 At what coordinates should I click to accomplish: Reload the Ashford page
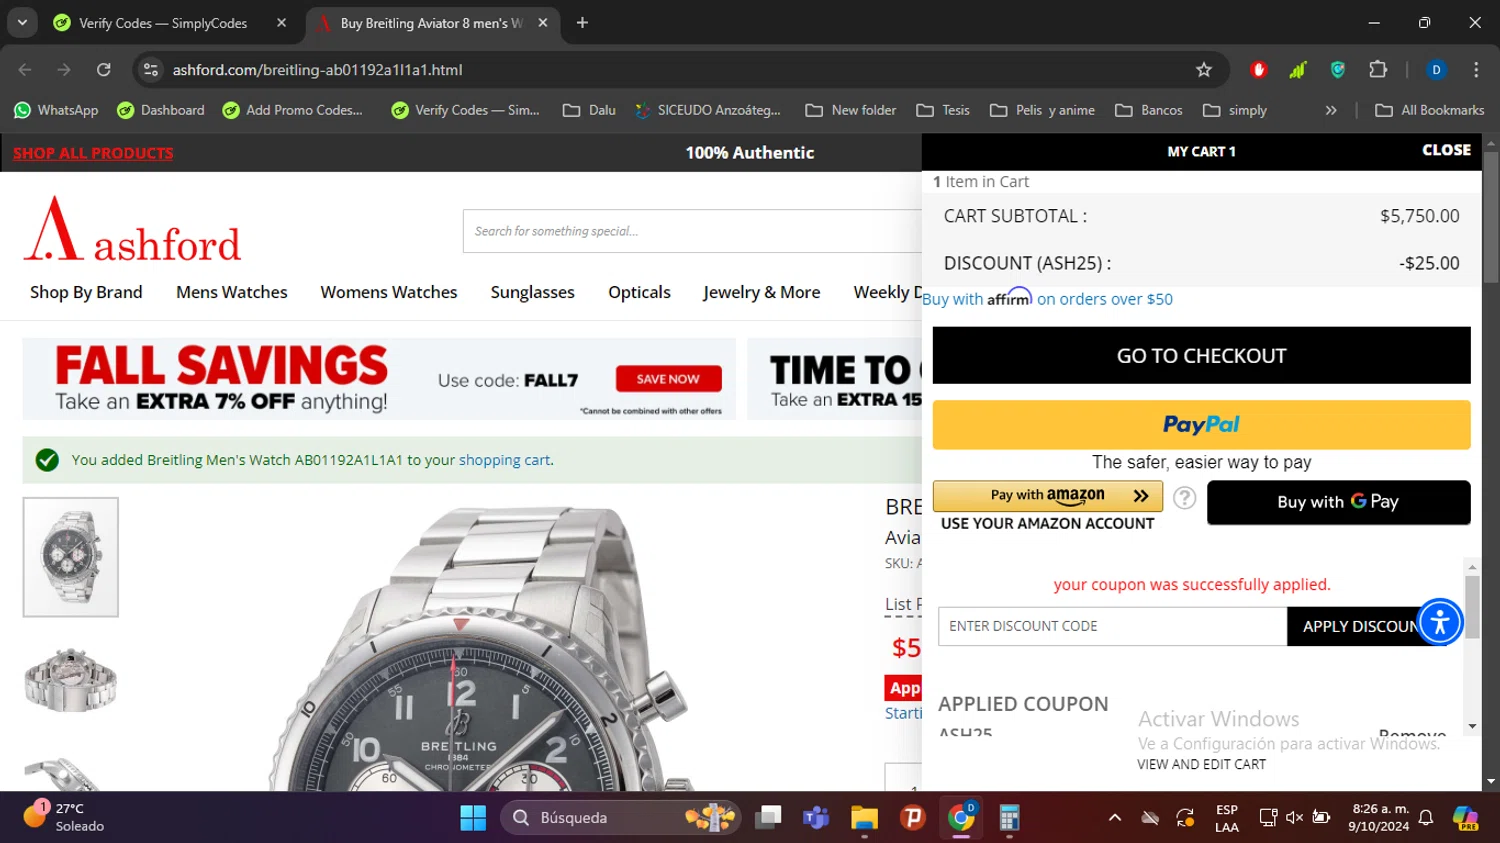tap(104, 70)
